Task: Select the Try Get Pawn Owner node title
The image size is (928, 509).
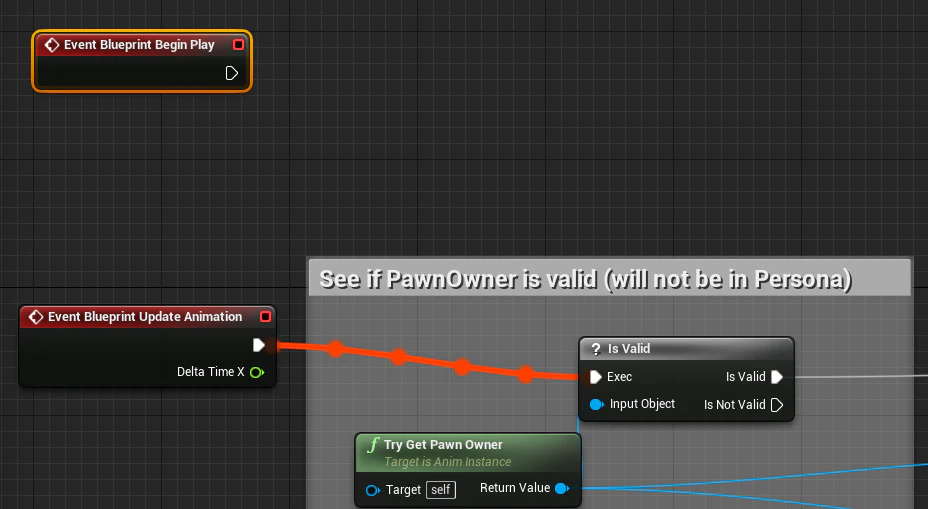Action: click(443, 444)
